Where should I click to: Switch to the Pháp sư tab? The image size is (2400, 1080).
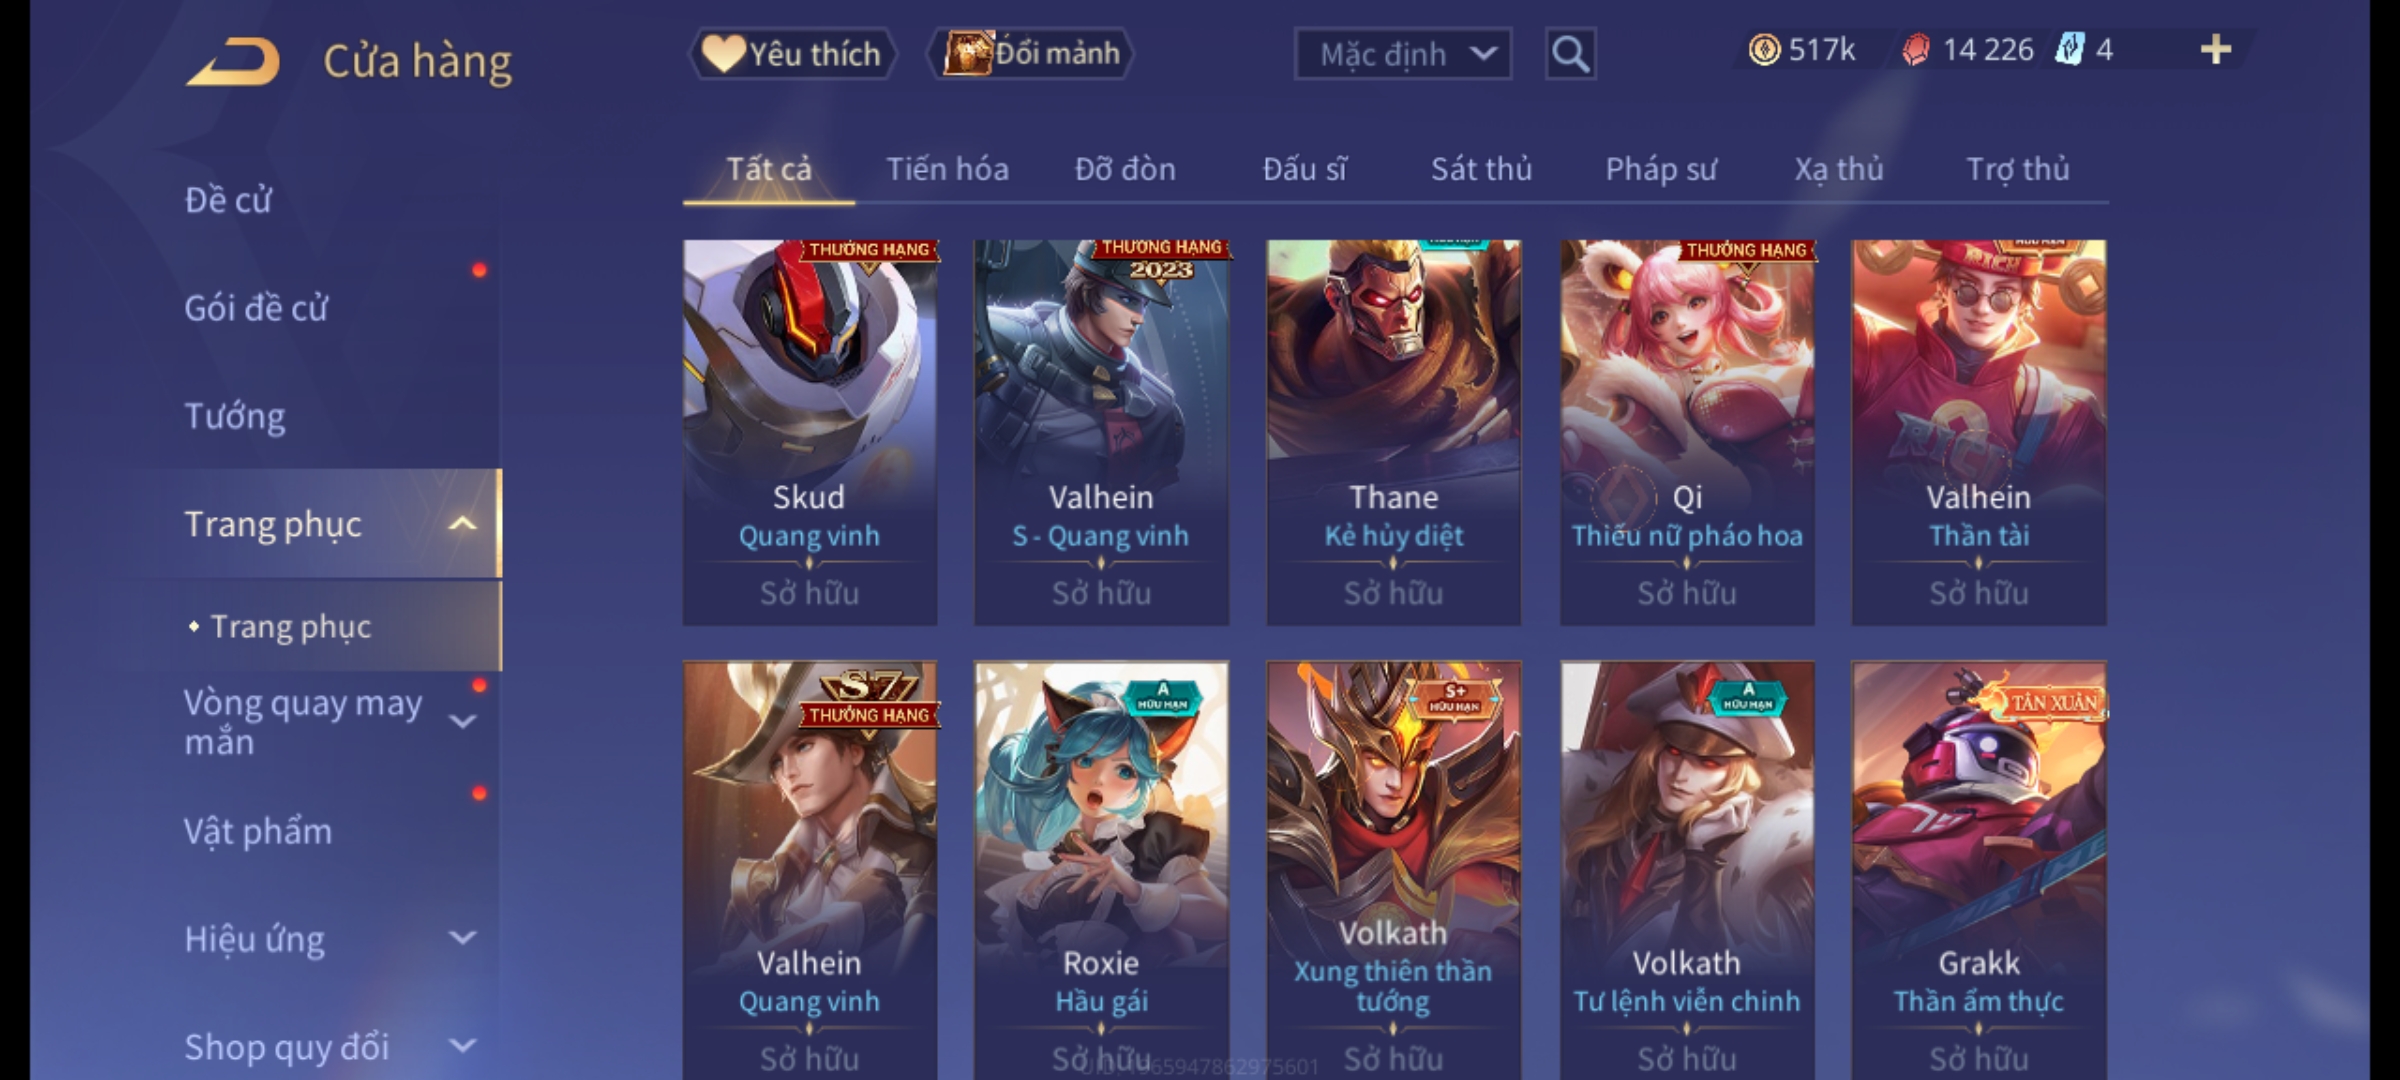1661,169
